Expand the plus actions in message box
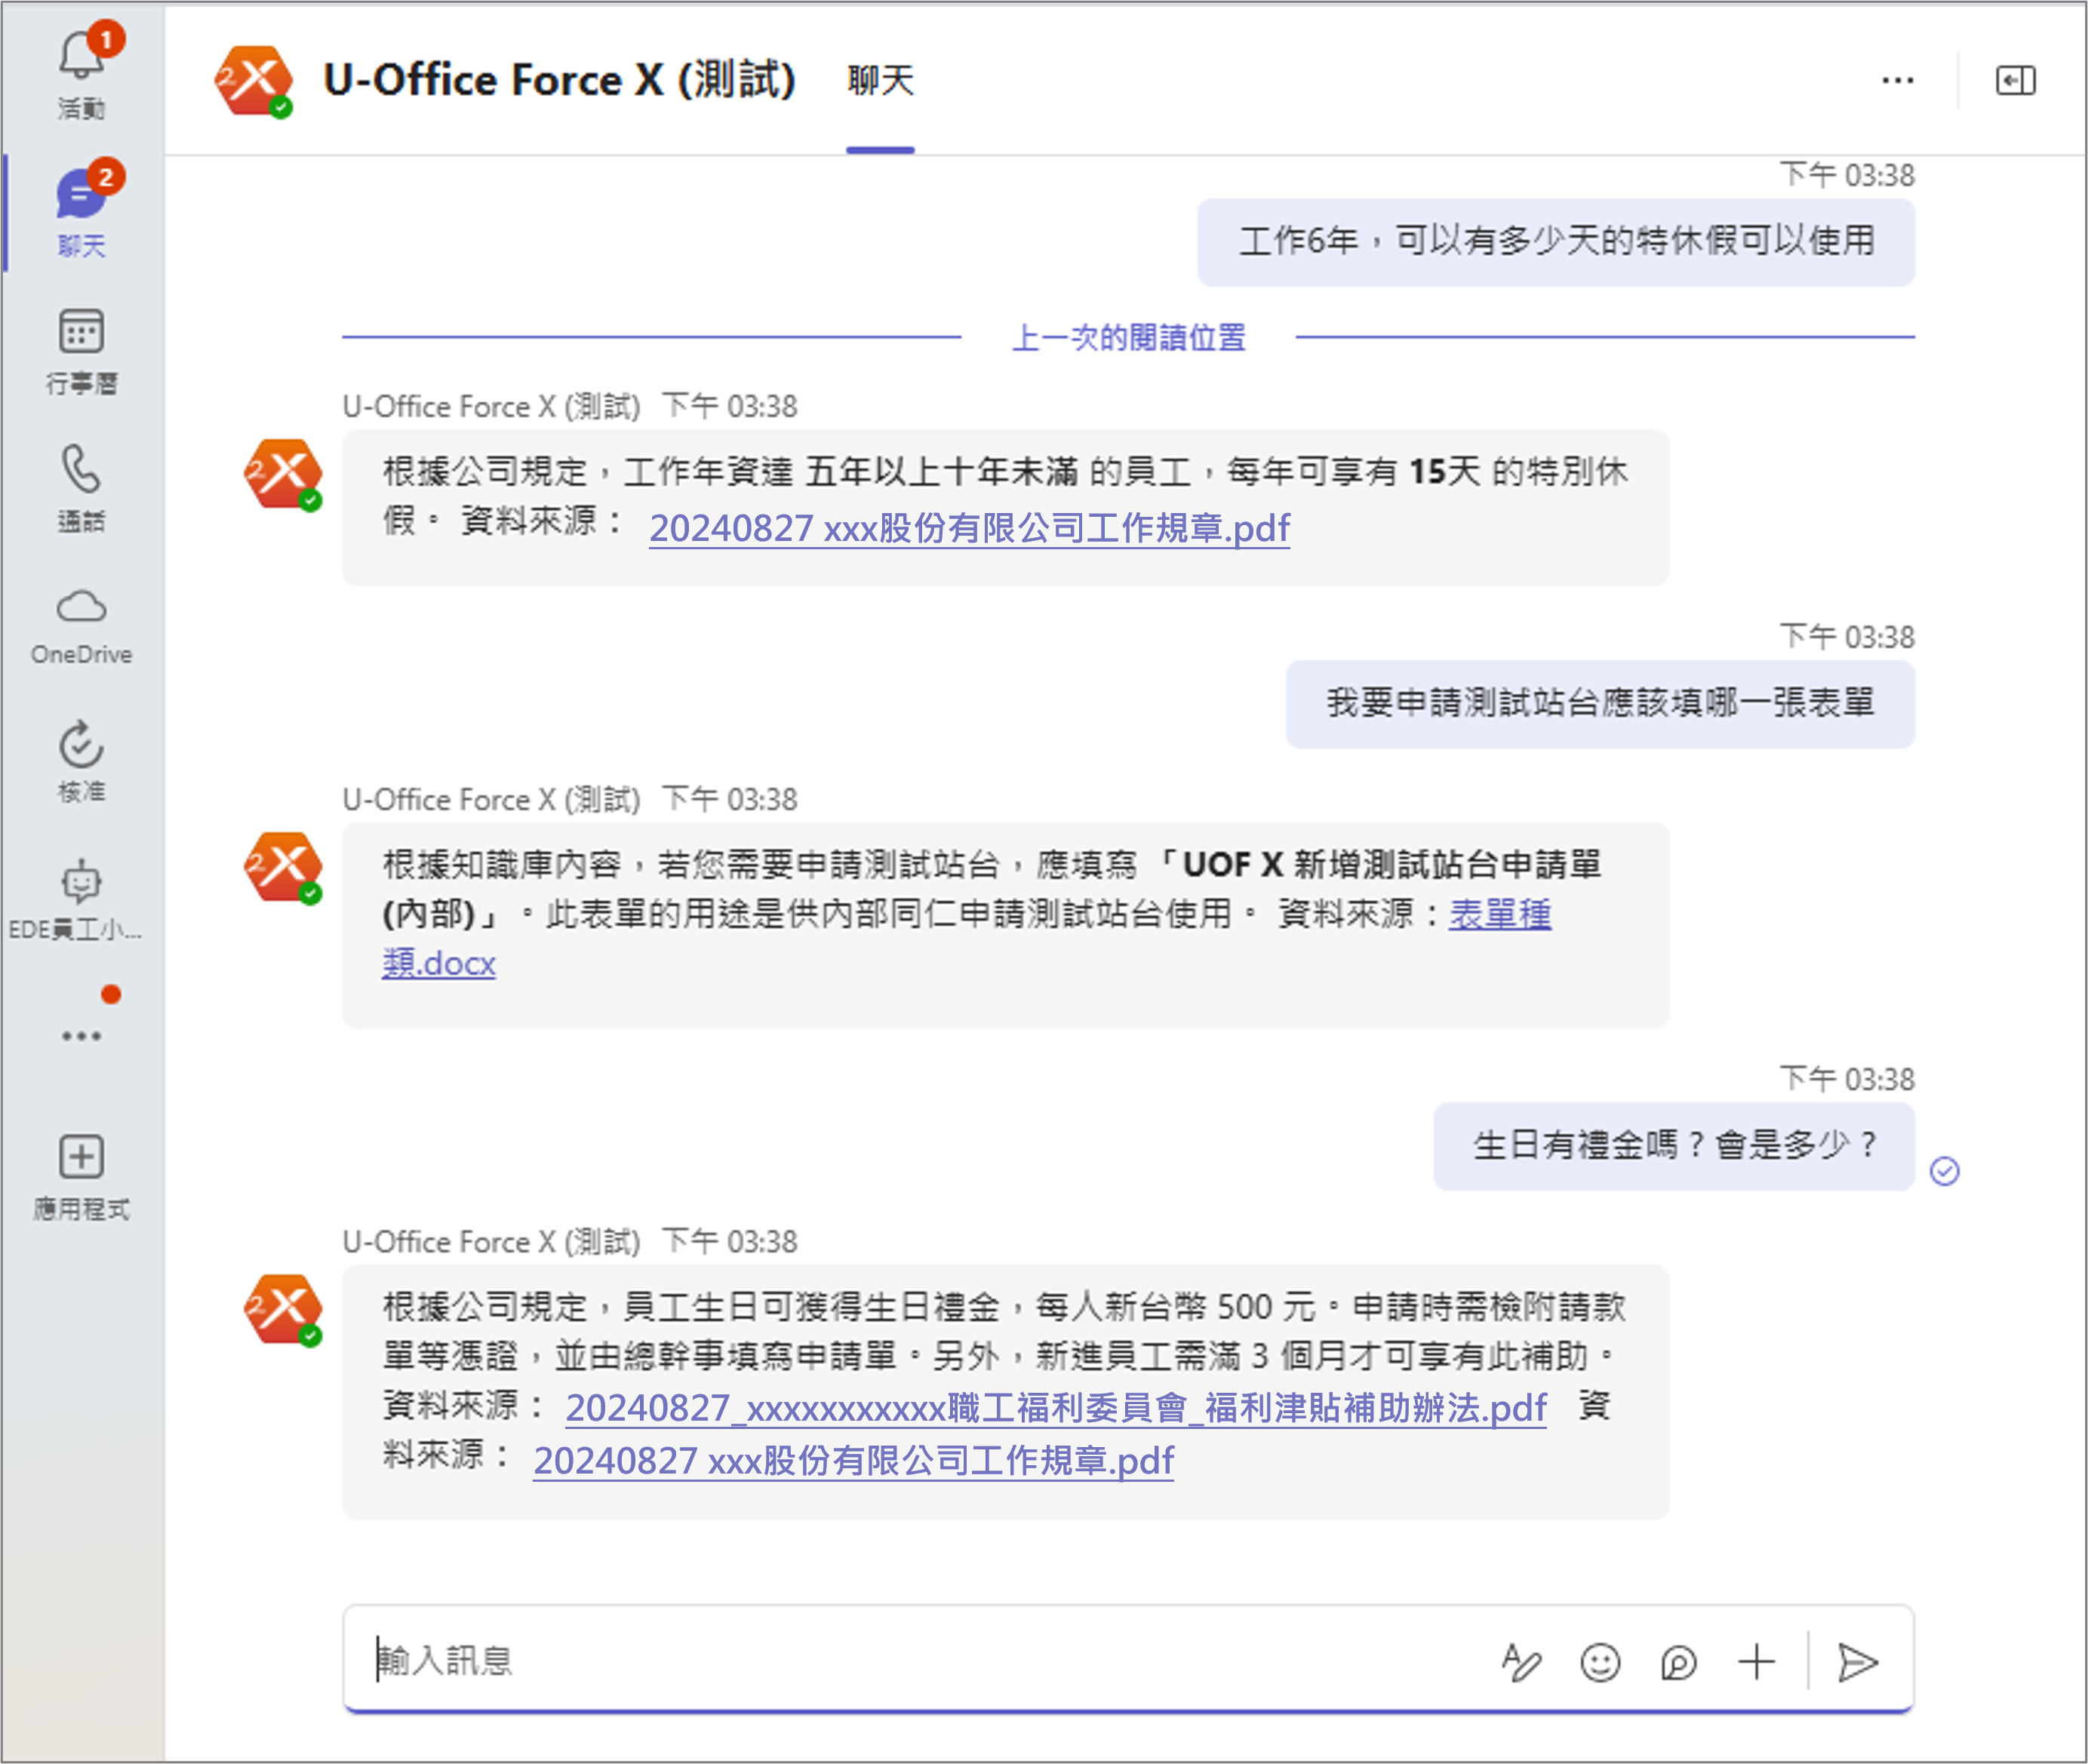This screenshot has width=2088, height=1764. pos(1756,1662)
